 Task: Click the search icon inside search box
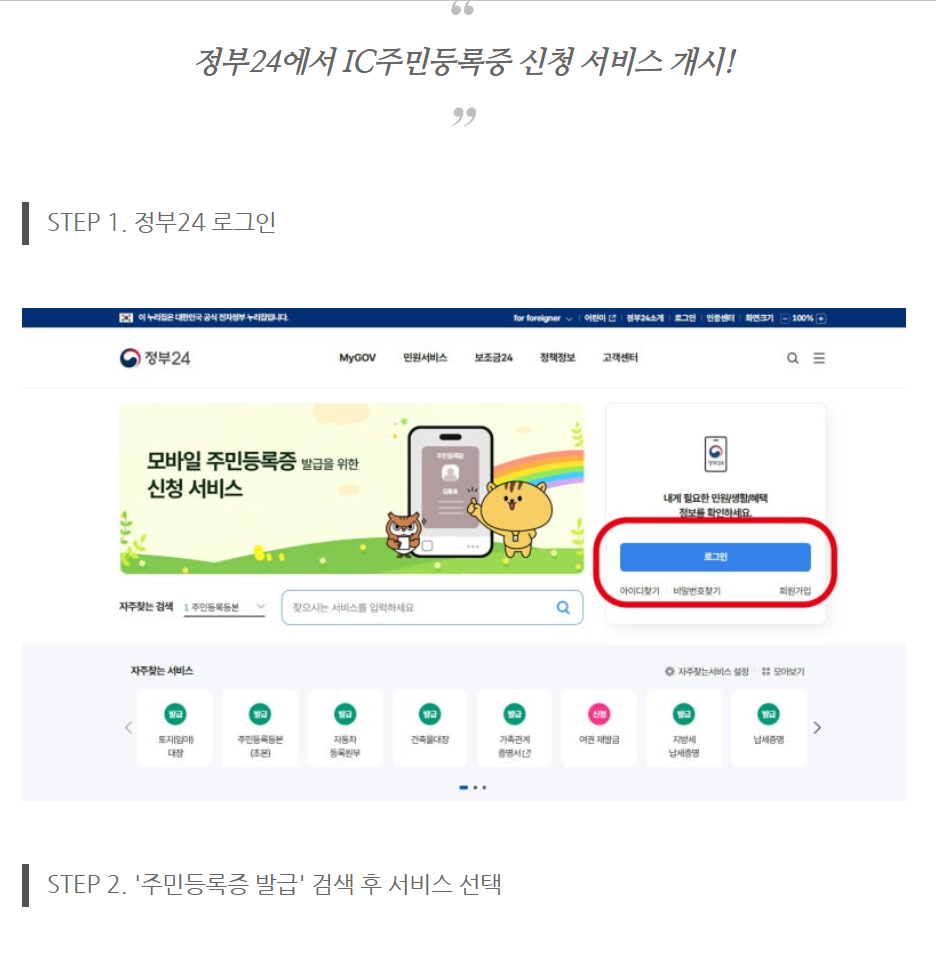pos(563,607)
